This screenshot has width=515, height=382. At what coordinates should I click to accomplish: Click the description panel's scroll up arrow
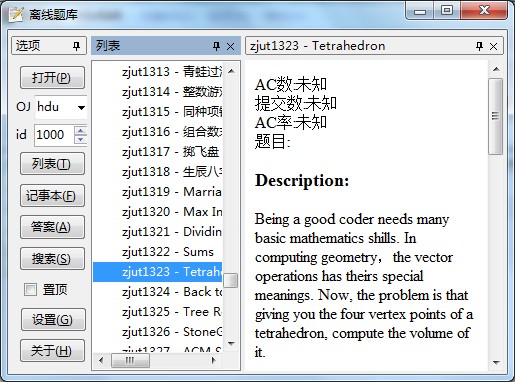[x=496, y=69]
